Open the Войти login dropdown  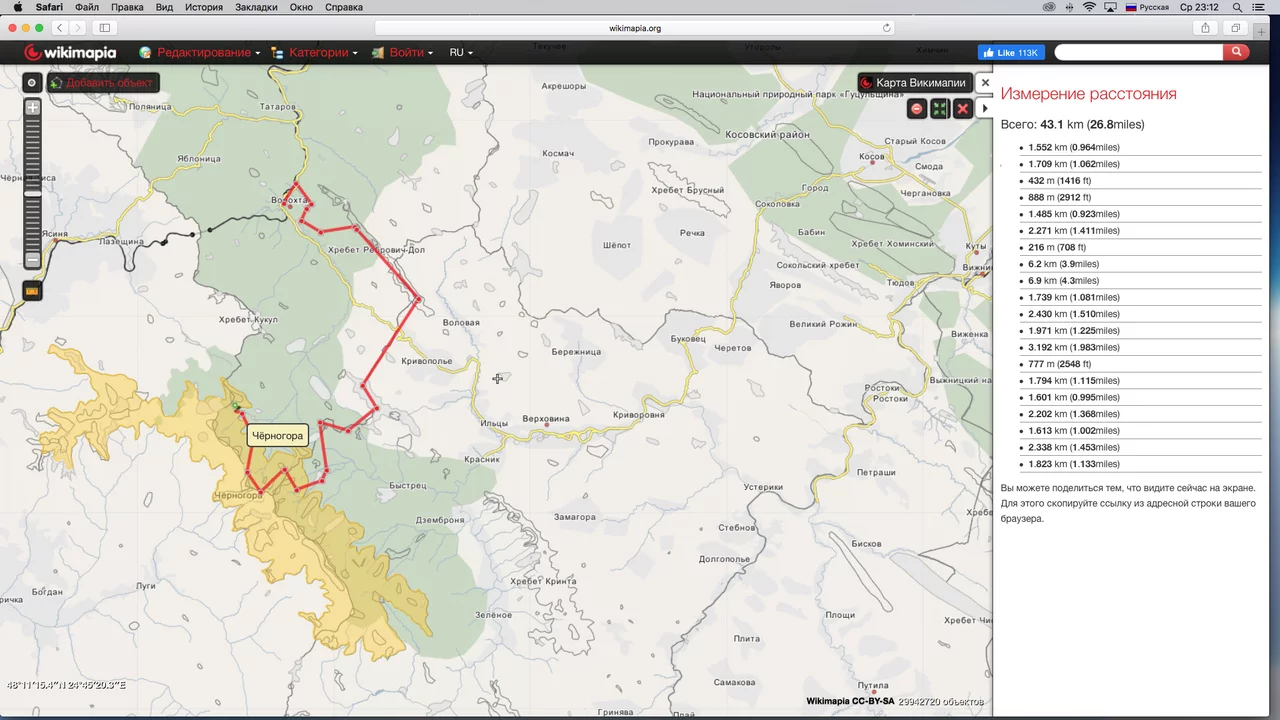402,52
